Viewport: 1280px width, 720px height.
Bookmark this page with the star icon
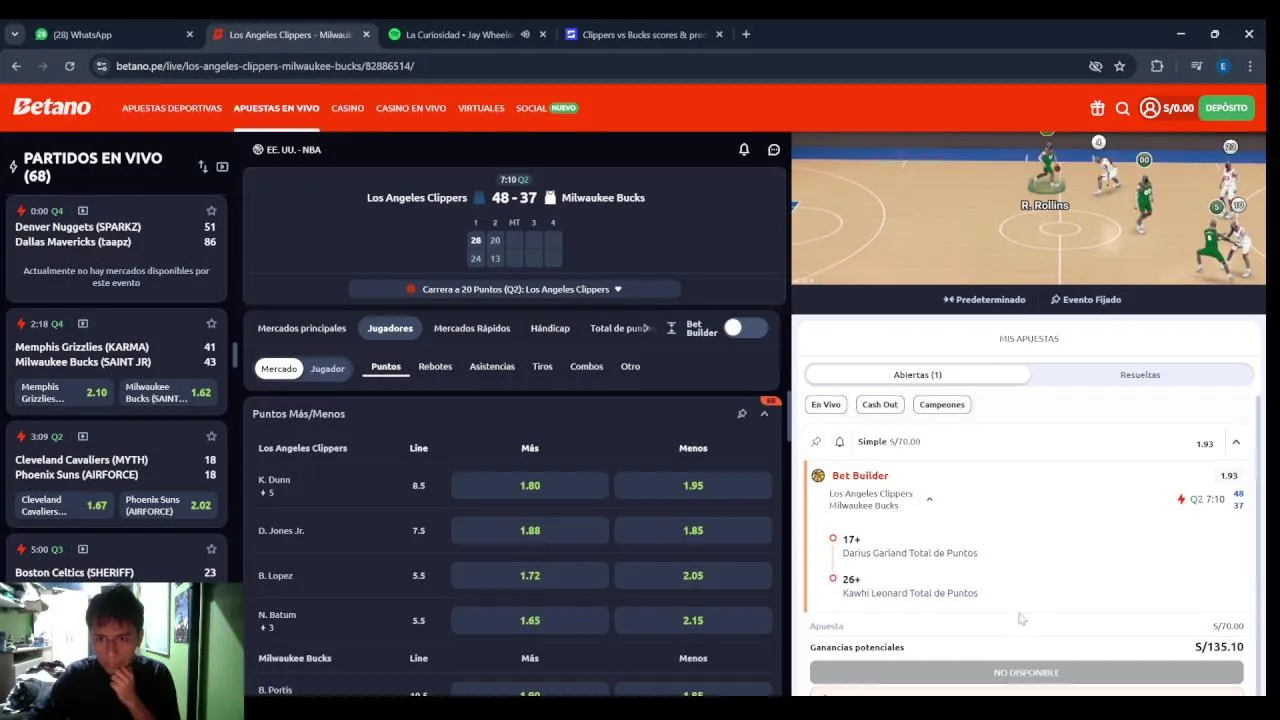(x=1120, y=66)
